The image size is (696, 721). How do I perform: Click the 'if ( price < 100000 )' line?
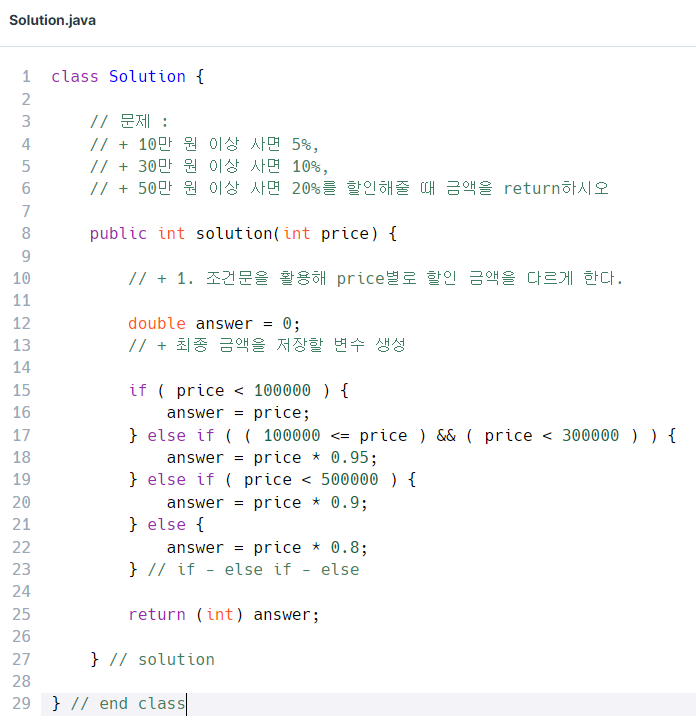point(239,390)
